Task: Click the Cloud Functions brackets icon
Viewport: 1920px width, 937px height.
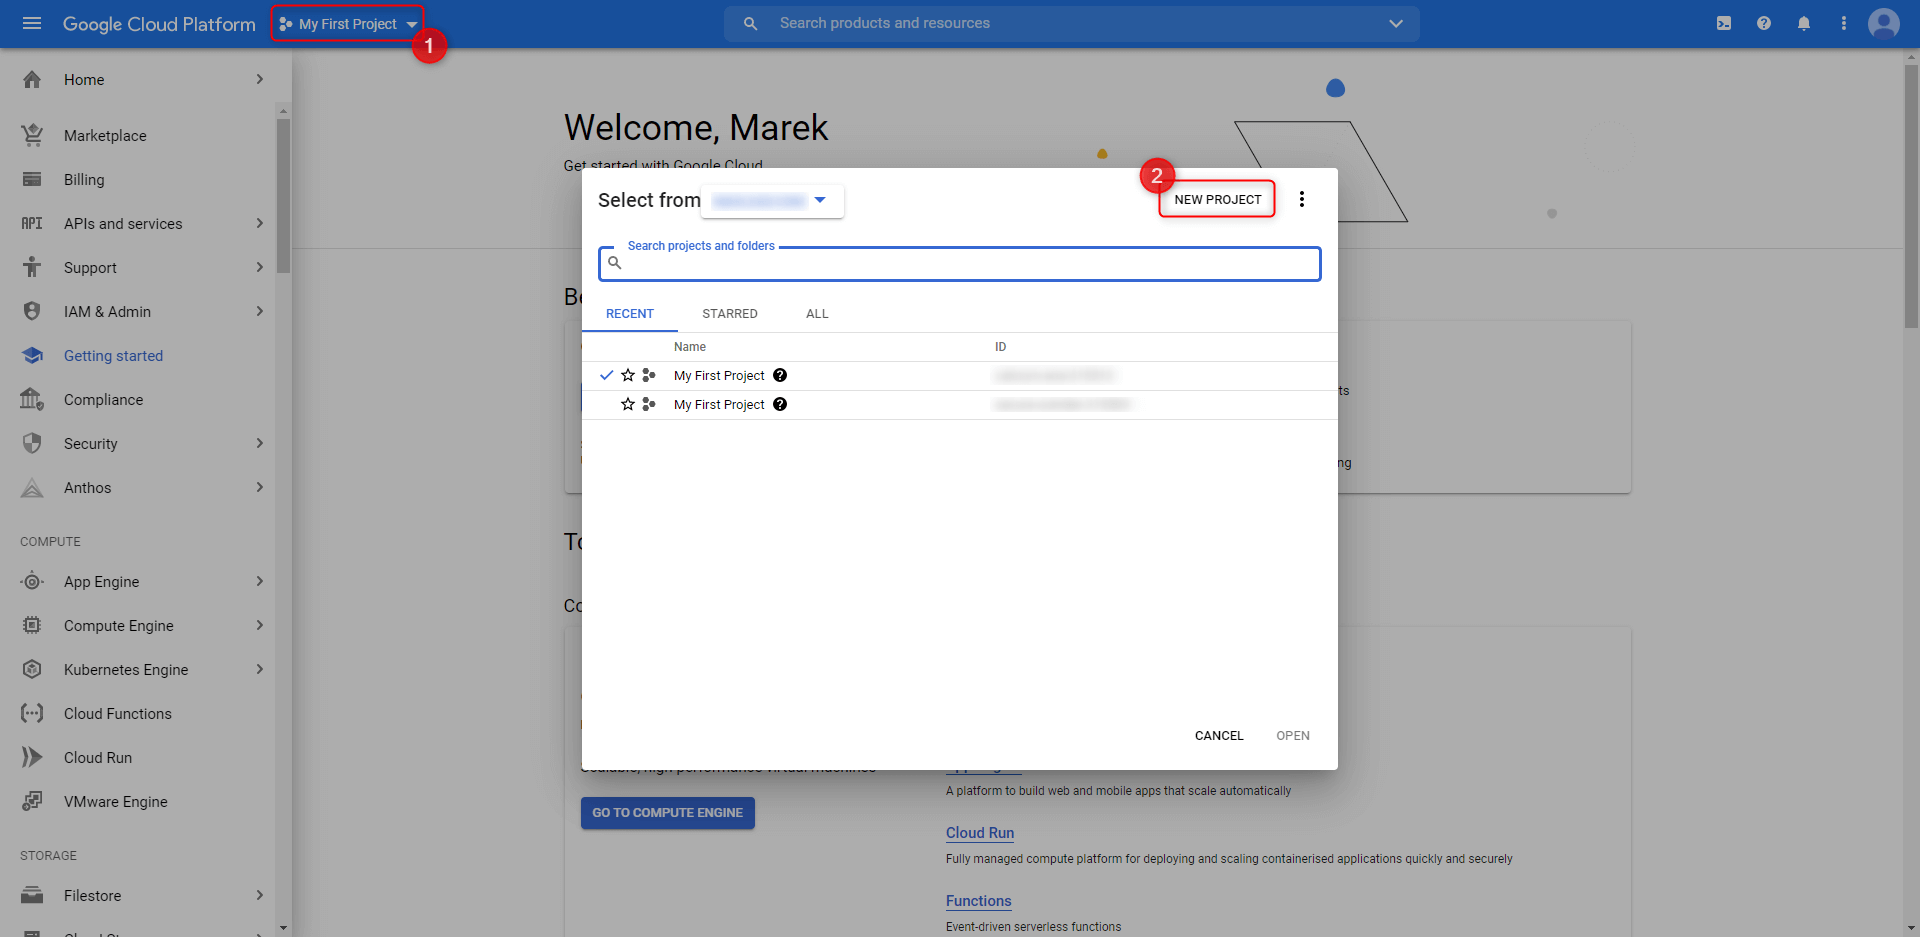Action: pyautogui.click(x=32, y=713)
